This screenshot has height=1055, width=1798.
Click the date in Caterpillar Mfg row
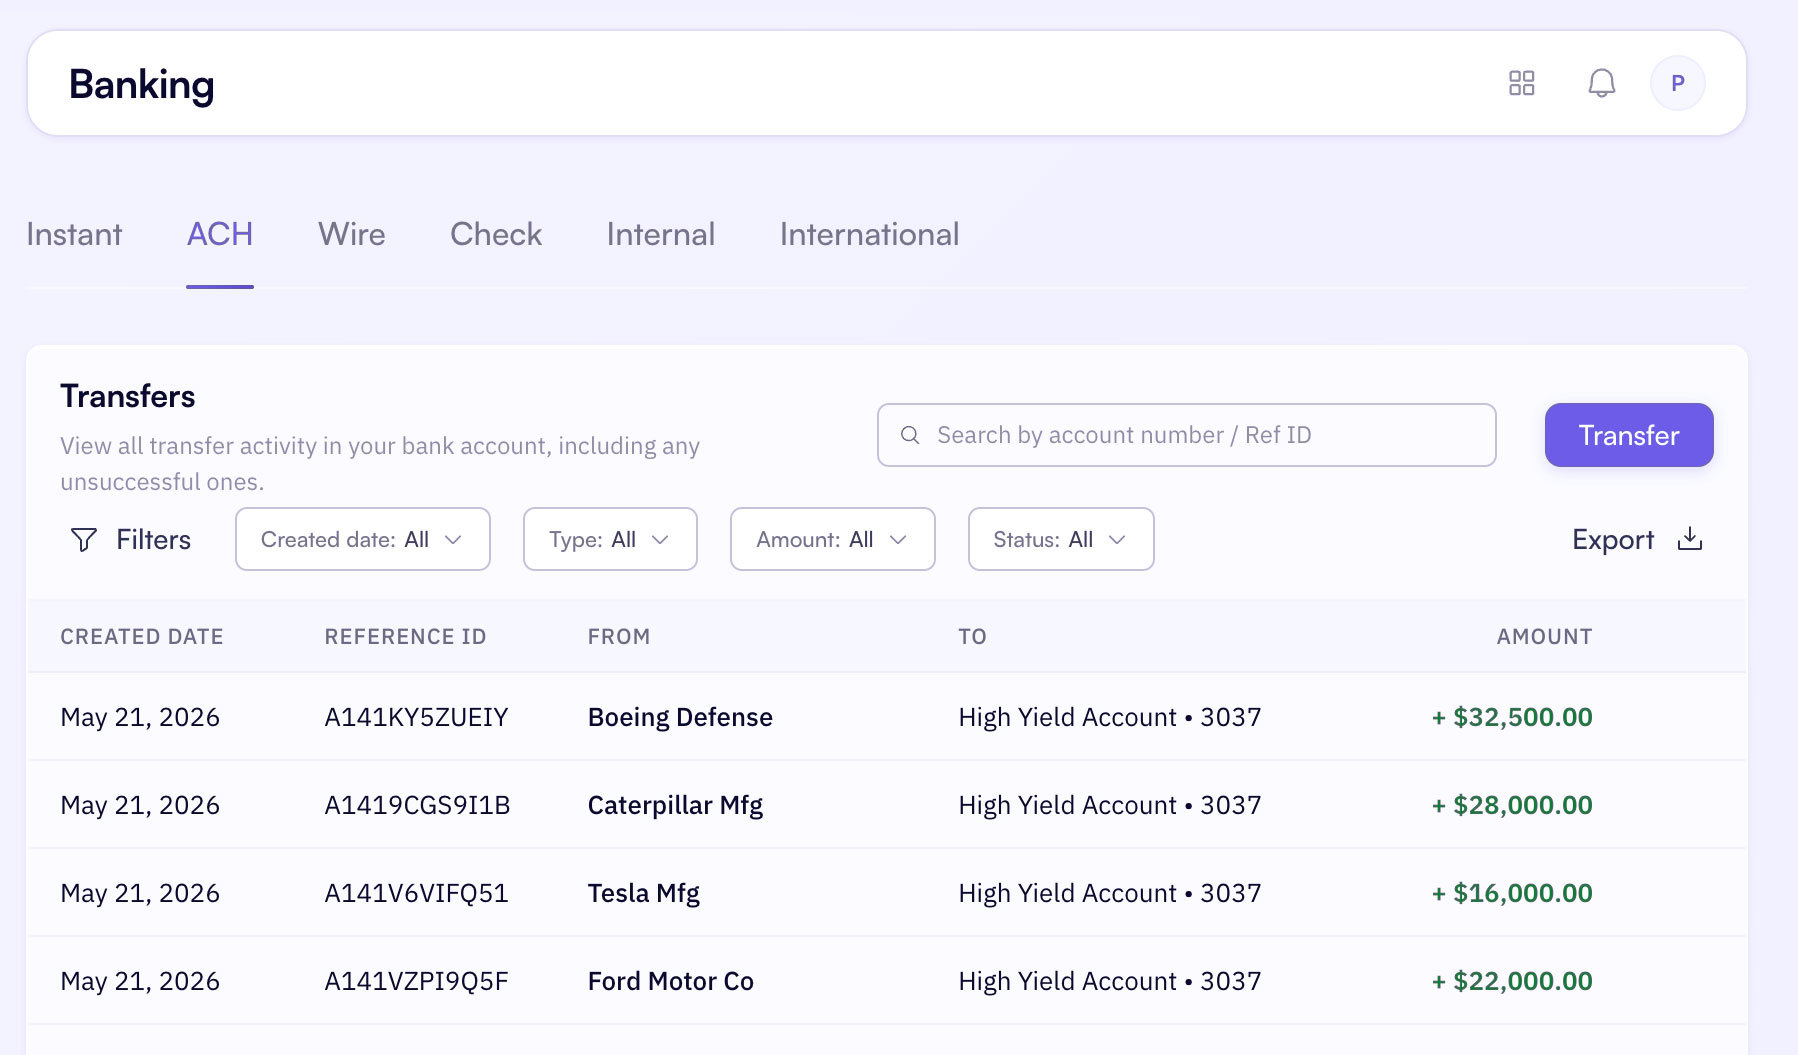pos(140,805)
